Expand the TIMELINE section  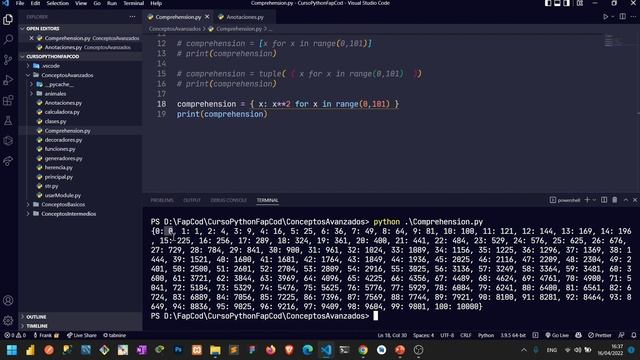37,326
